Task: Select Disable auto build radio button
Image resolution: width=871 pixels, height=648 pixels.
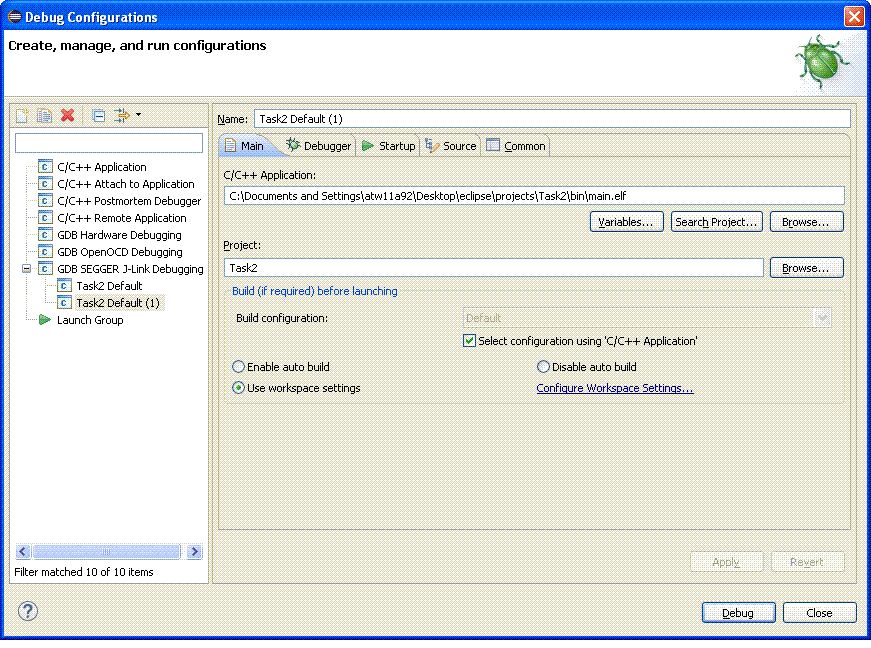Action: [x=543, y=366]
